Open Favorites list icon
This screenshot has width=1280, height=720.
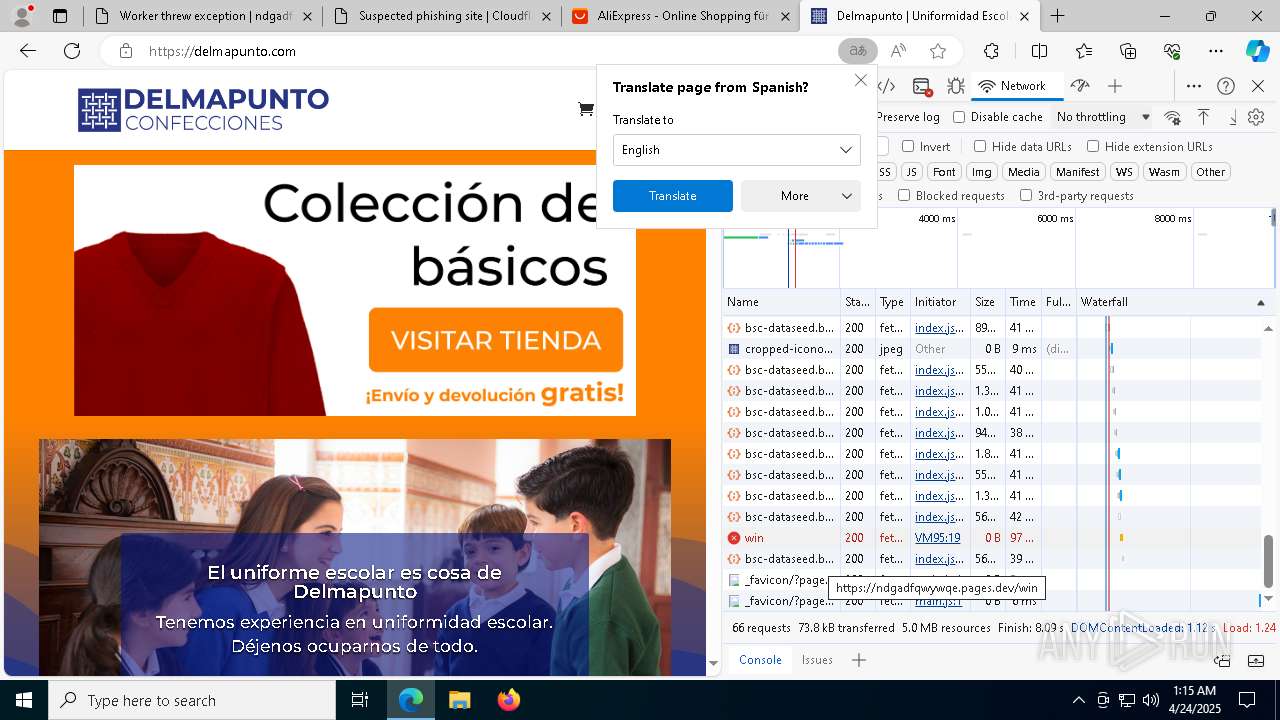coord(1084,51)
